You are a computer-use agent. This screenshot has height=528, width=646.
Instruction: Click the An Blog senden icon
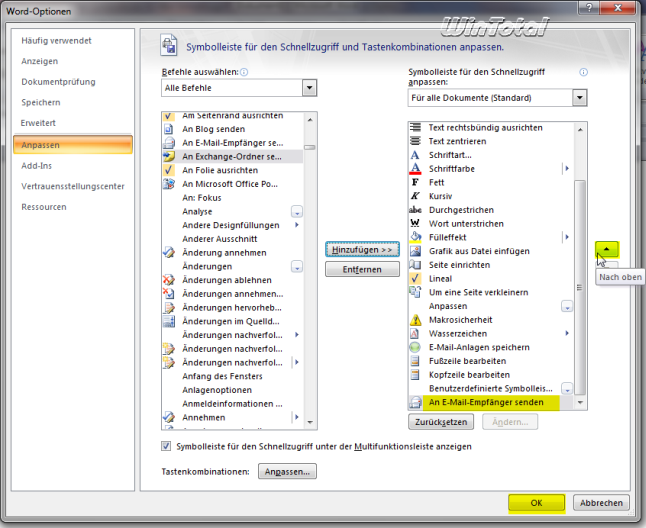(x=169, y=129)
